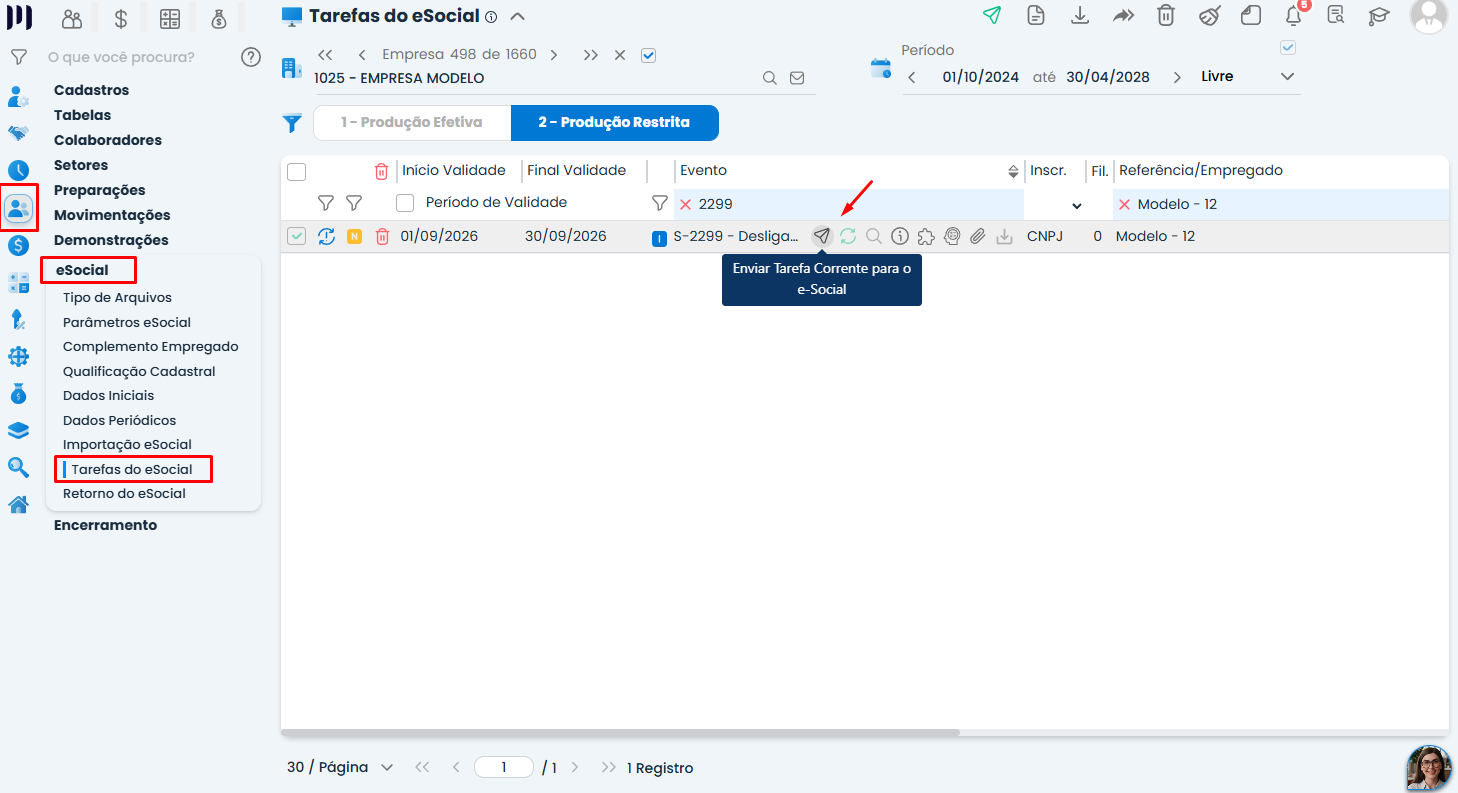The width and height of the screenshot is (1458, 793).
Task: Open the attachment paperclip on S-2299 row
Action: click(978, 236)
